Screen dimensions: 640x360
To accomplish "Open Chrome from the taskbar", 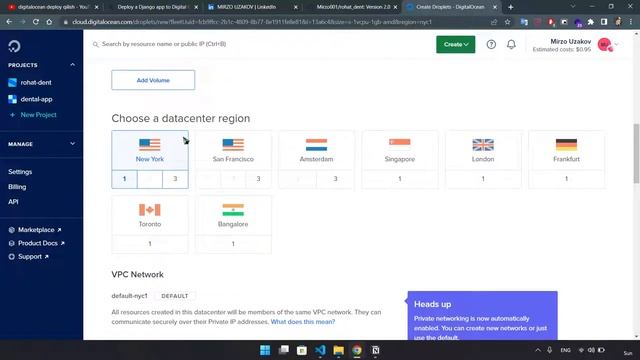I will (357, 350).
